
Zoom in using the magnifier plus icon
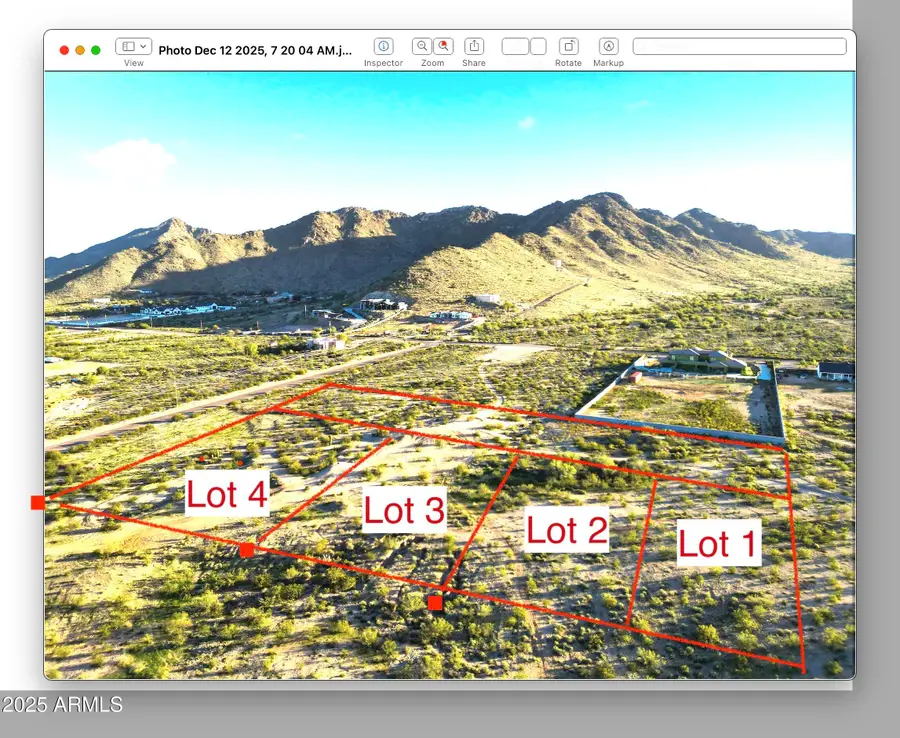442,46
